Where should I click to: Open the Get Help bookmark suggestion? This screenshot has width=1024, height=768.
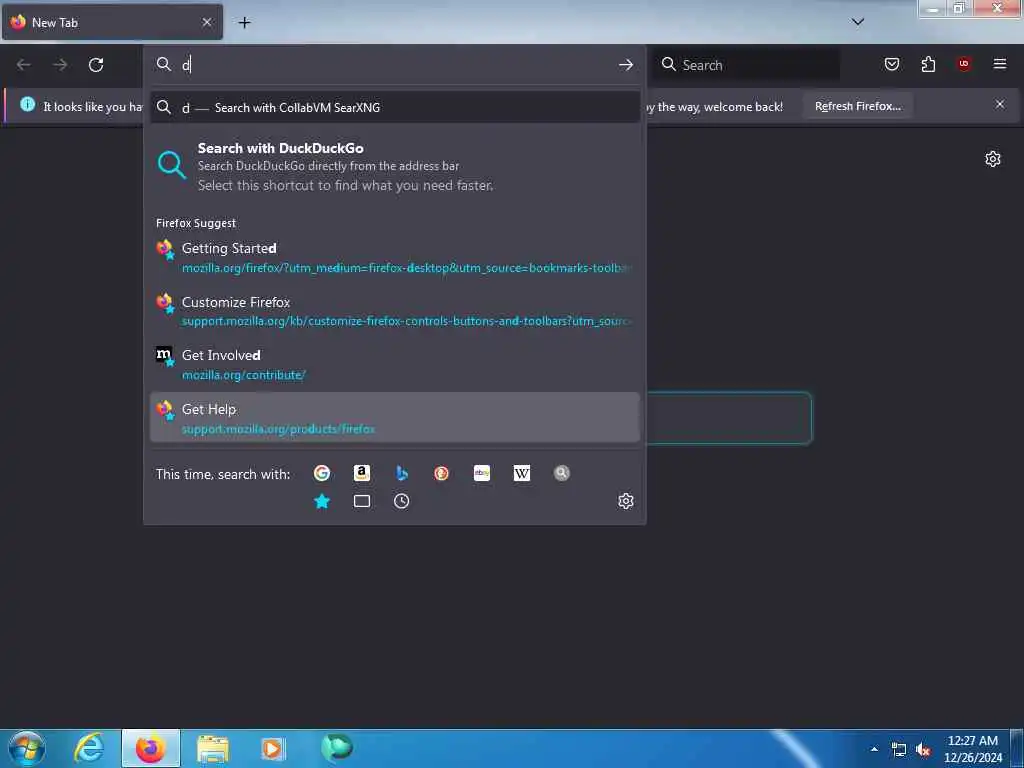point(394,417)
